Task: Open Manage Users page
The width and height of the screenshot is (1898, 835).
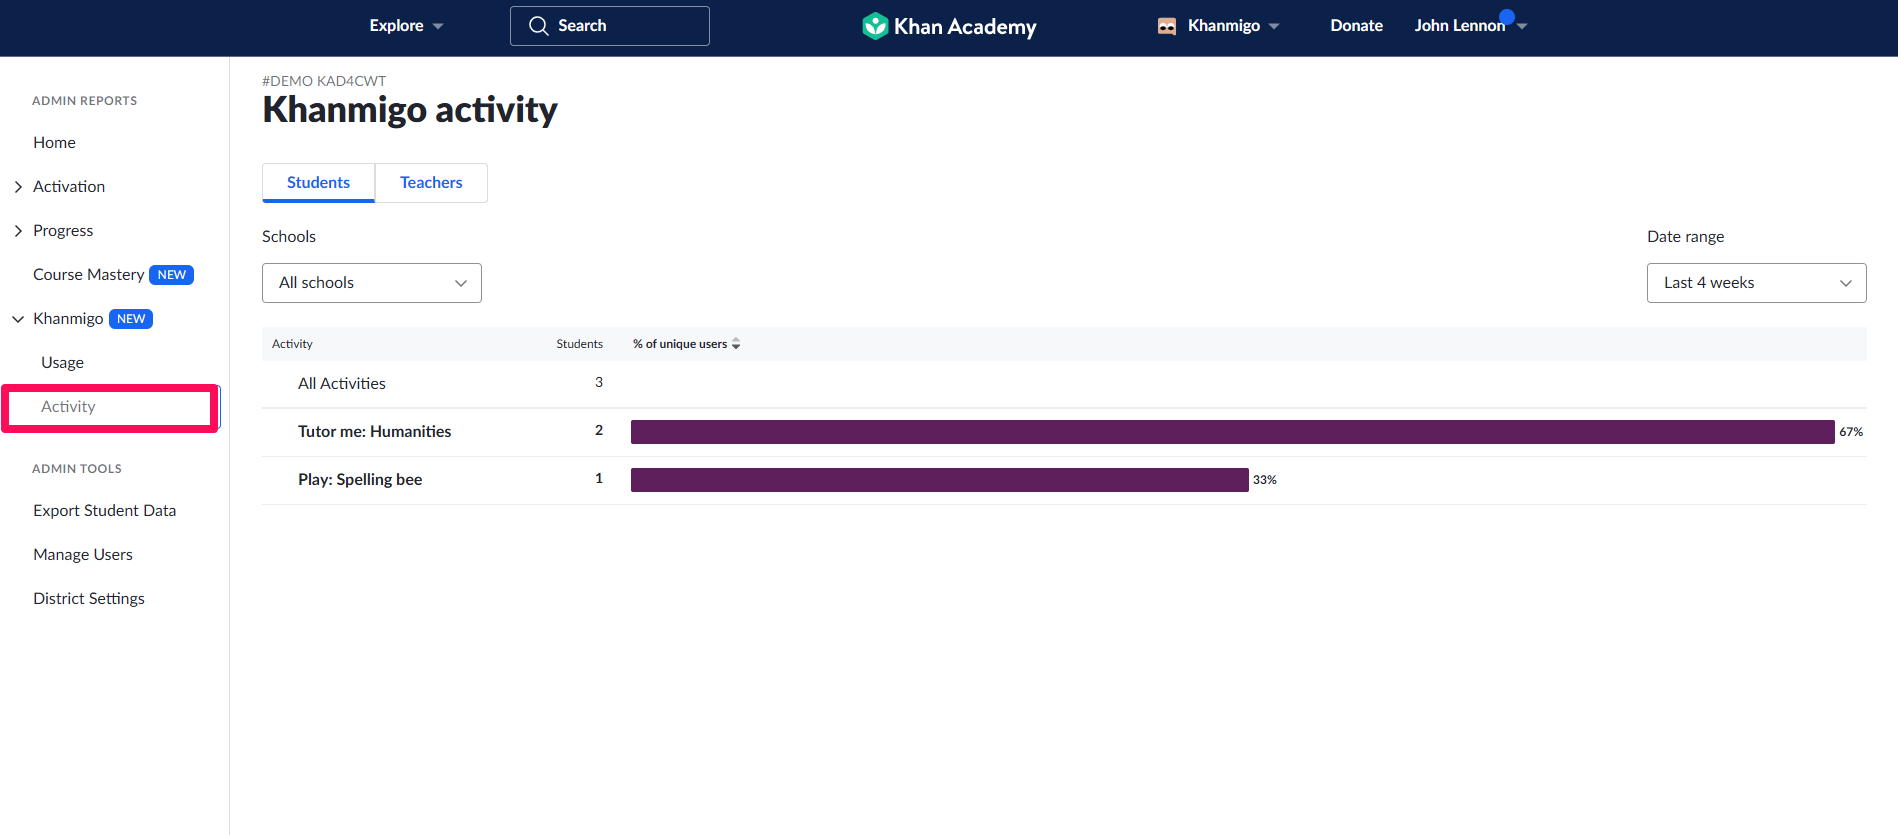Action: coord(82,555)
